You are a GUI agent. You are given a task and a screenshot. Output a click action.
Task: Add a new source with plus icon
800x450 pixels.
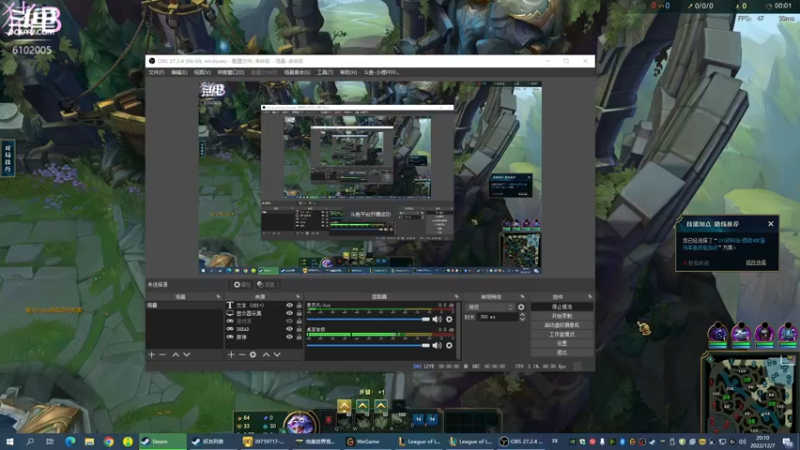pyautogui.click(x=231, y=354)
